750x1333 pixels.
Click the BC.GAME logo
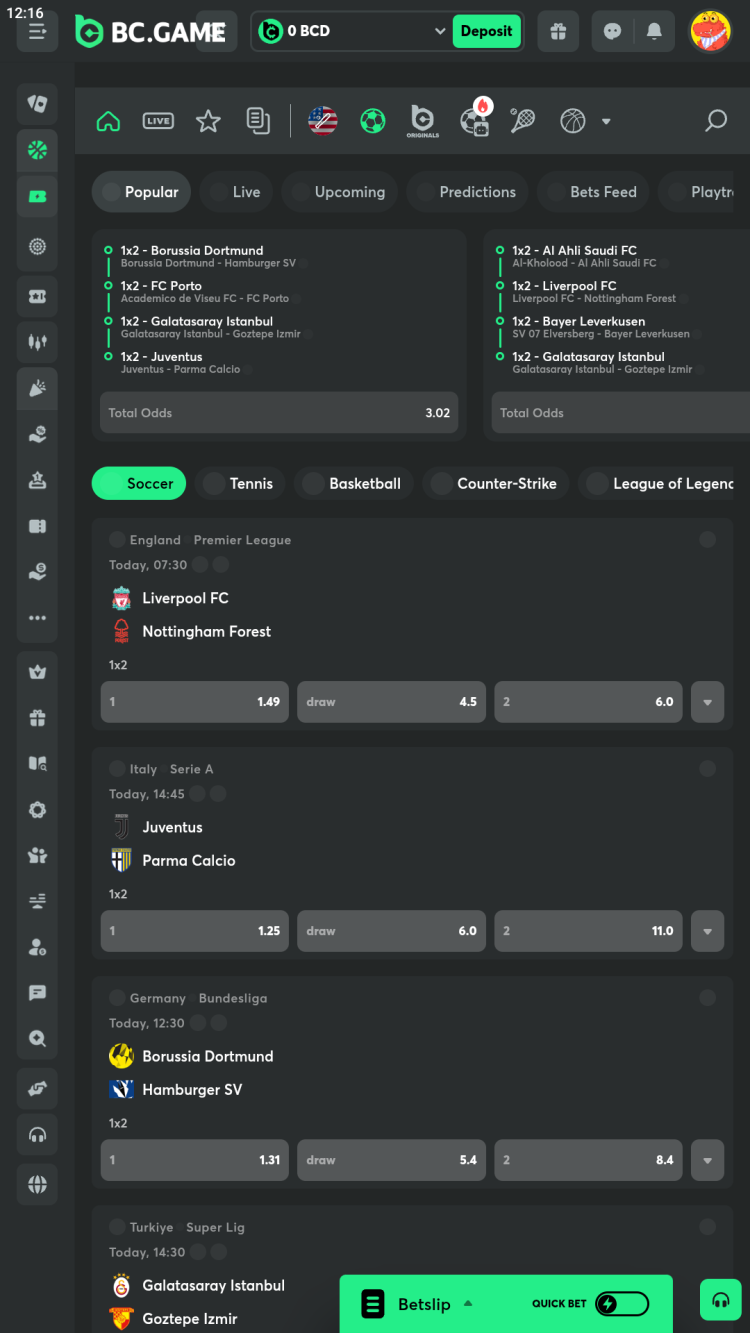click(150, 32)
